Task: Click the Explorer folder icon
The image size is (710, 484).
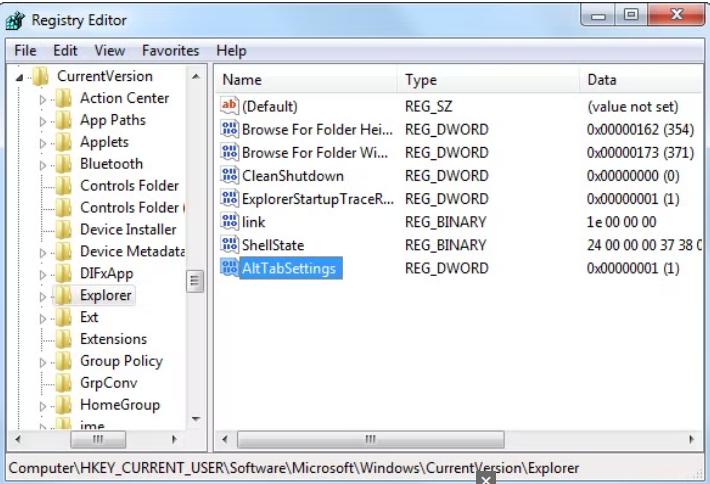Action: coord(63,296)
